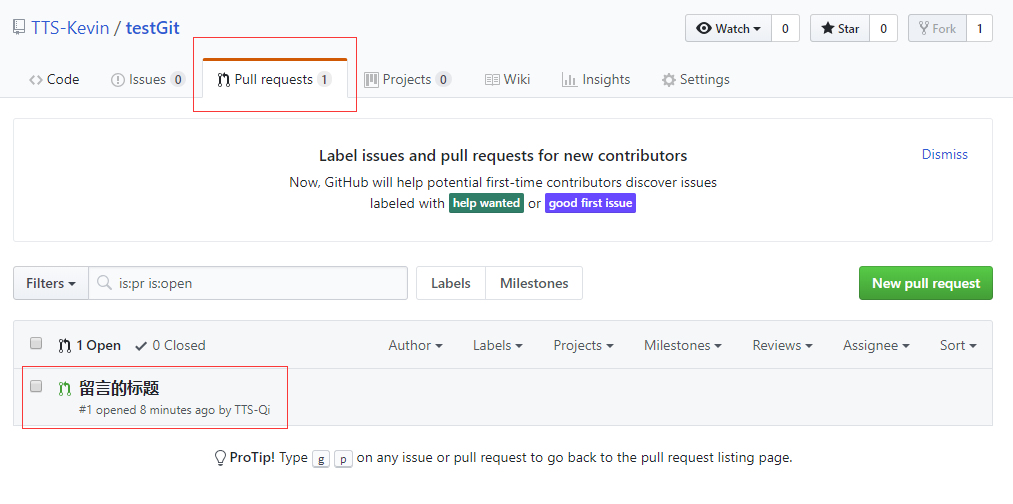Click the purple good first issue label
This screenshot has width=1013, height=504.
click(x=590, y=203)
